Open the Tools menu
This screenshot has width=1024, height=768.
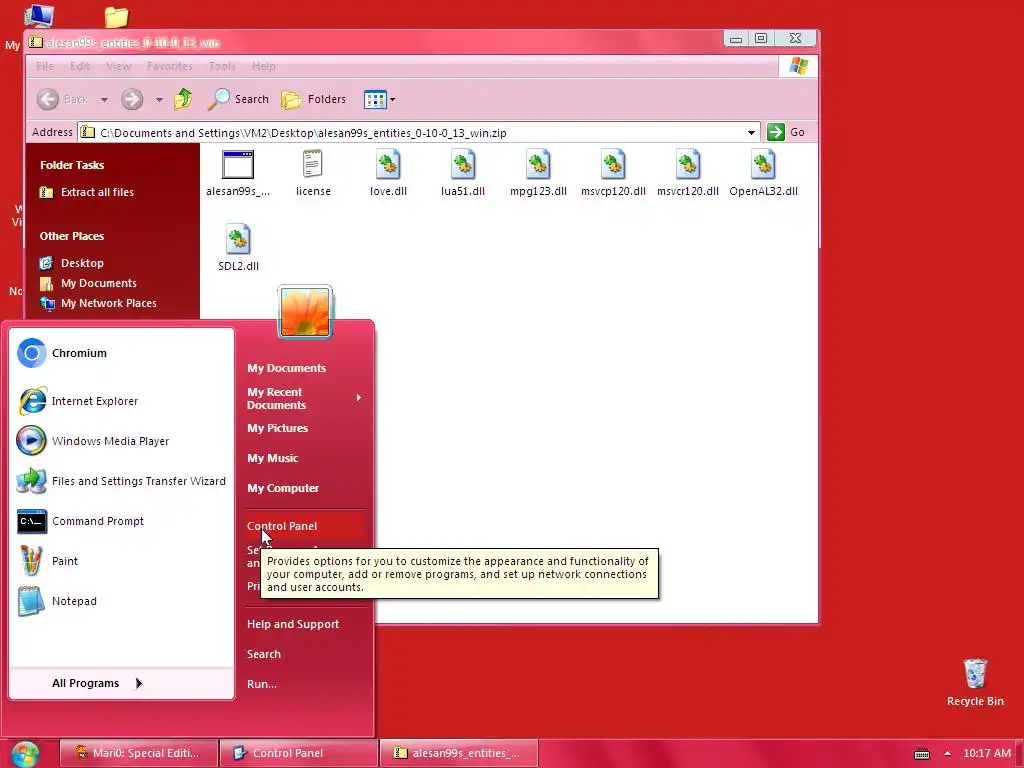(x=222, y=66)
